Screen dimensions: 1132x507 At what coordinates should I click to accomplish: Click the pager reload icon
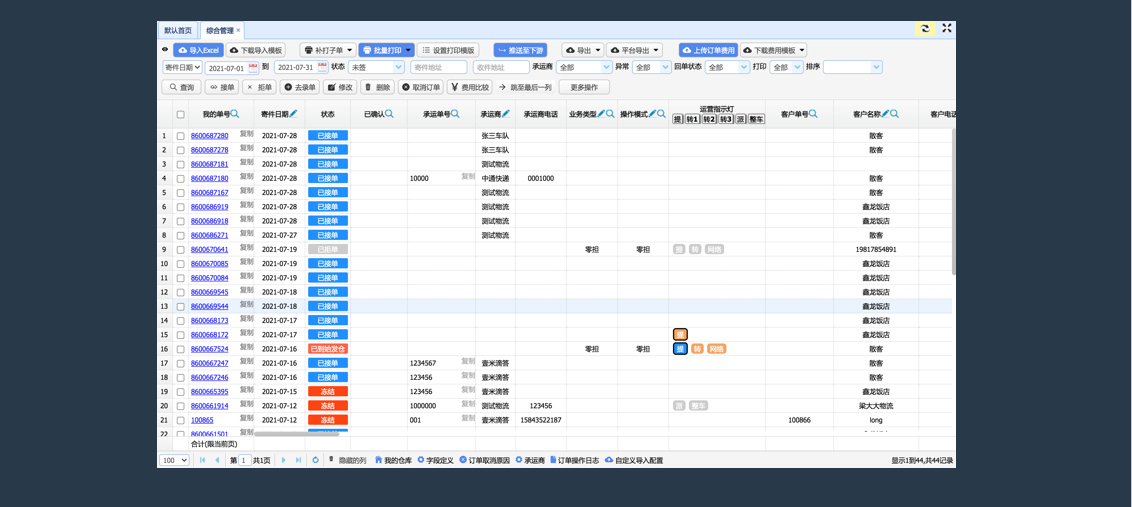pyautogui.click(x=315, y=460)
